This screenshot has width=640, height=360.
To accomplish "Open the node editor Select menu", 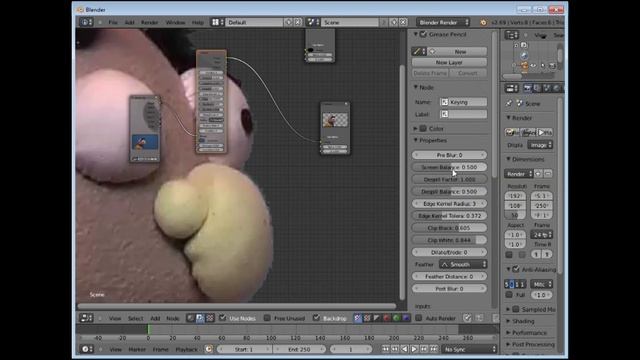I will pyautogui.click(x=136, y=318).
